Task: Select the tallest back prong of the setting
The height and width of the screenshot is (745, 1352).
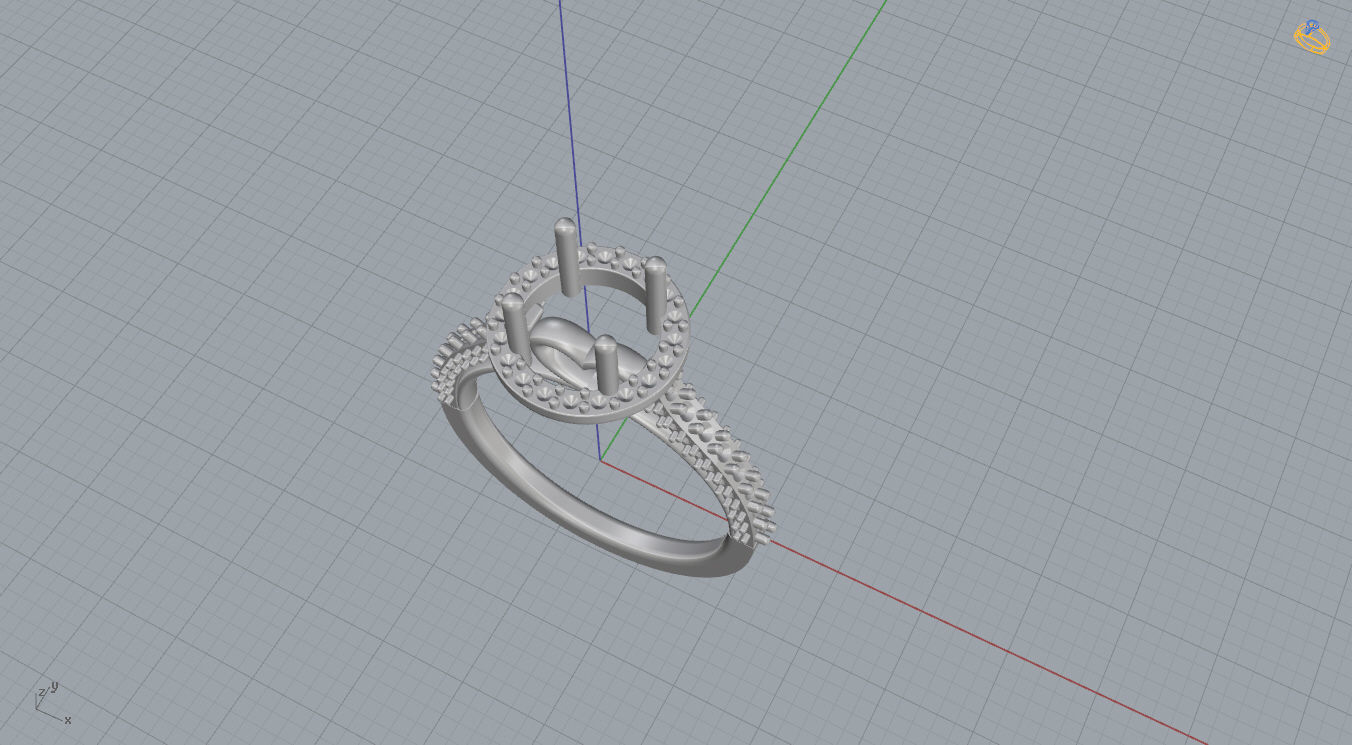Action: coord(566,256)
